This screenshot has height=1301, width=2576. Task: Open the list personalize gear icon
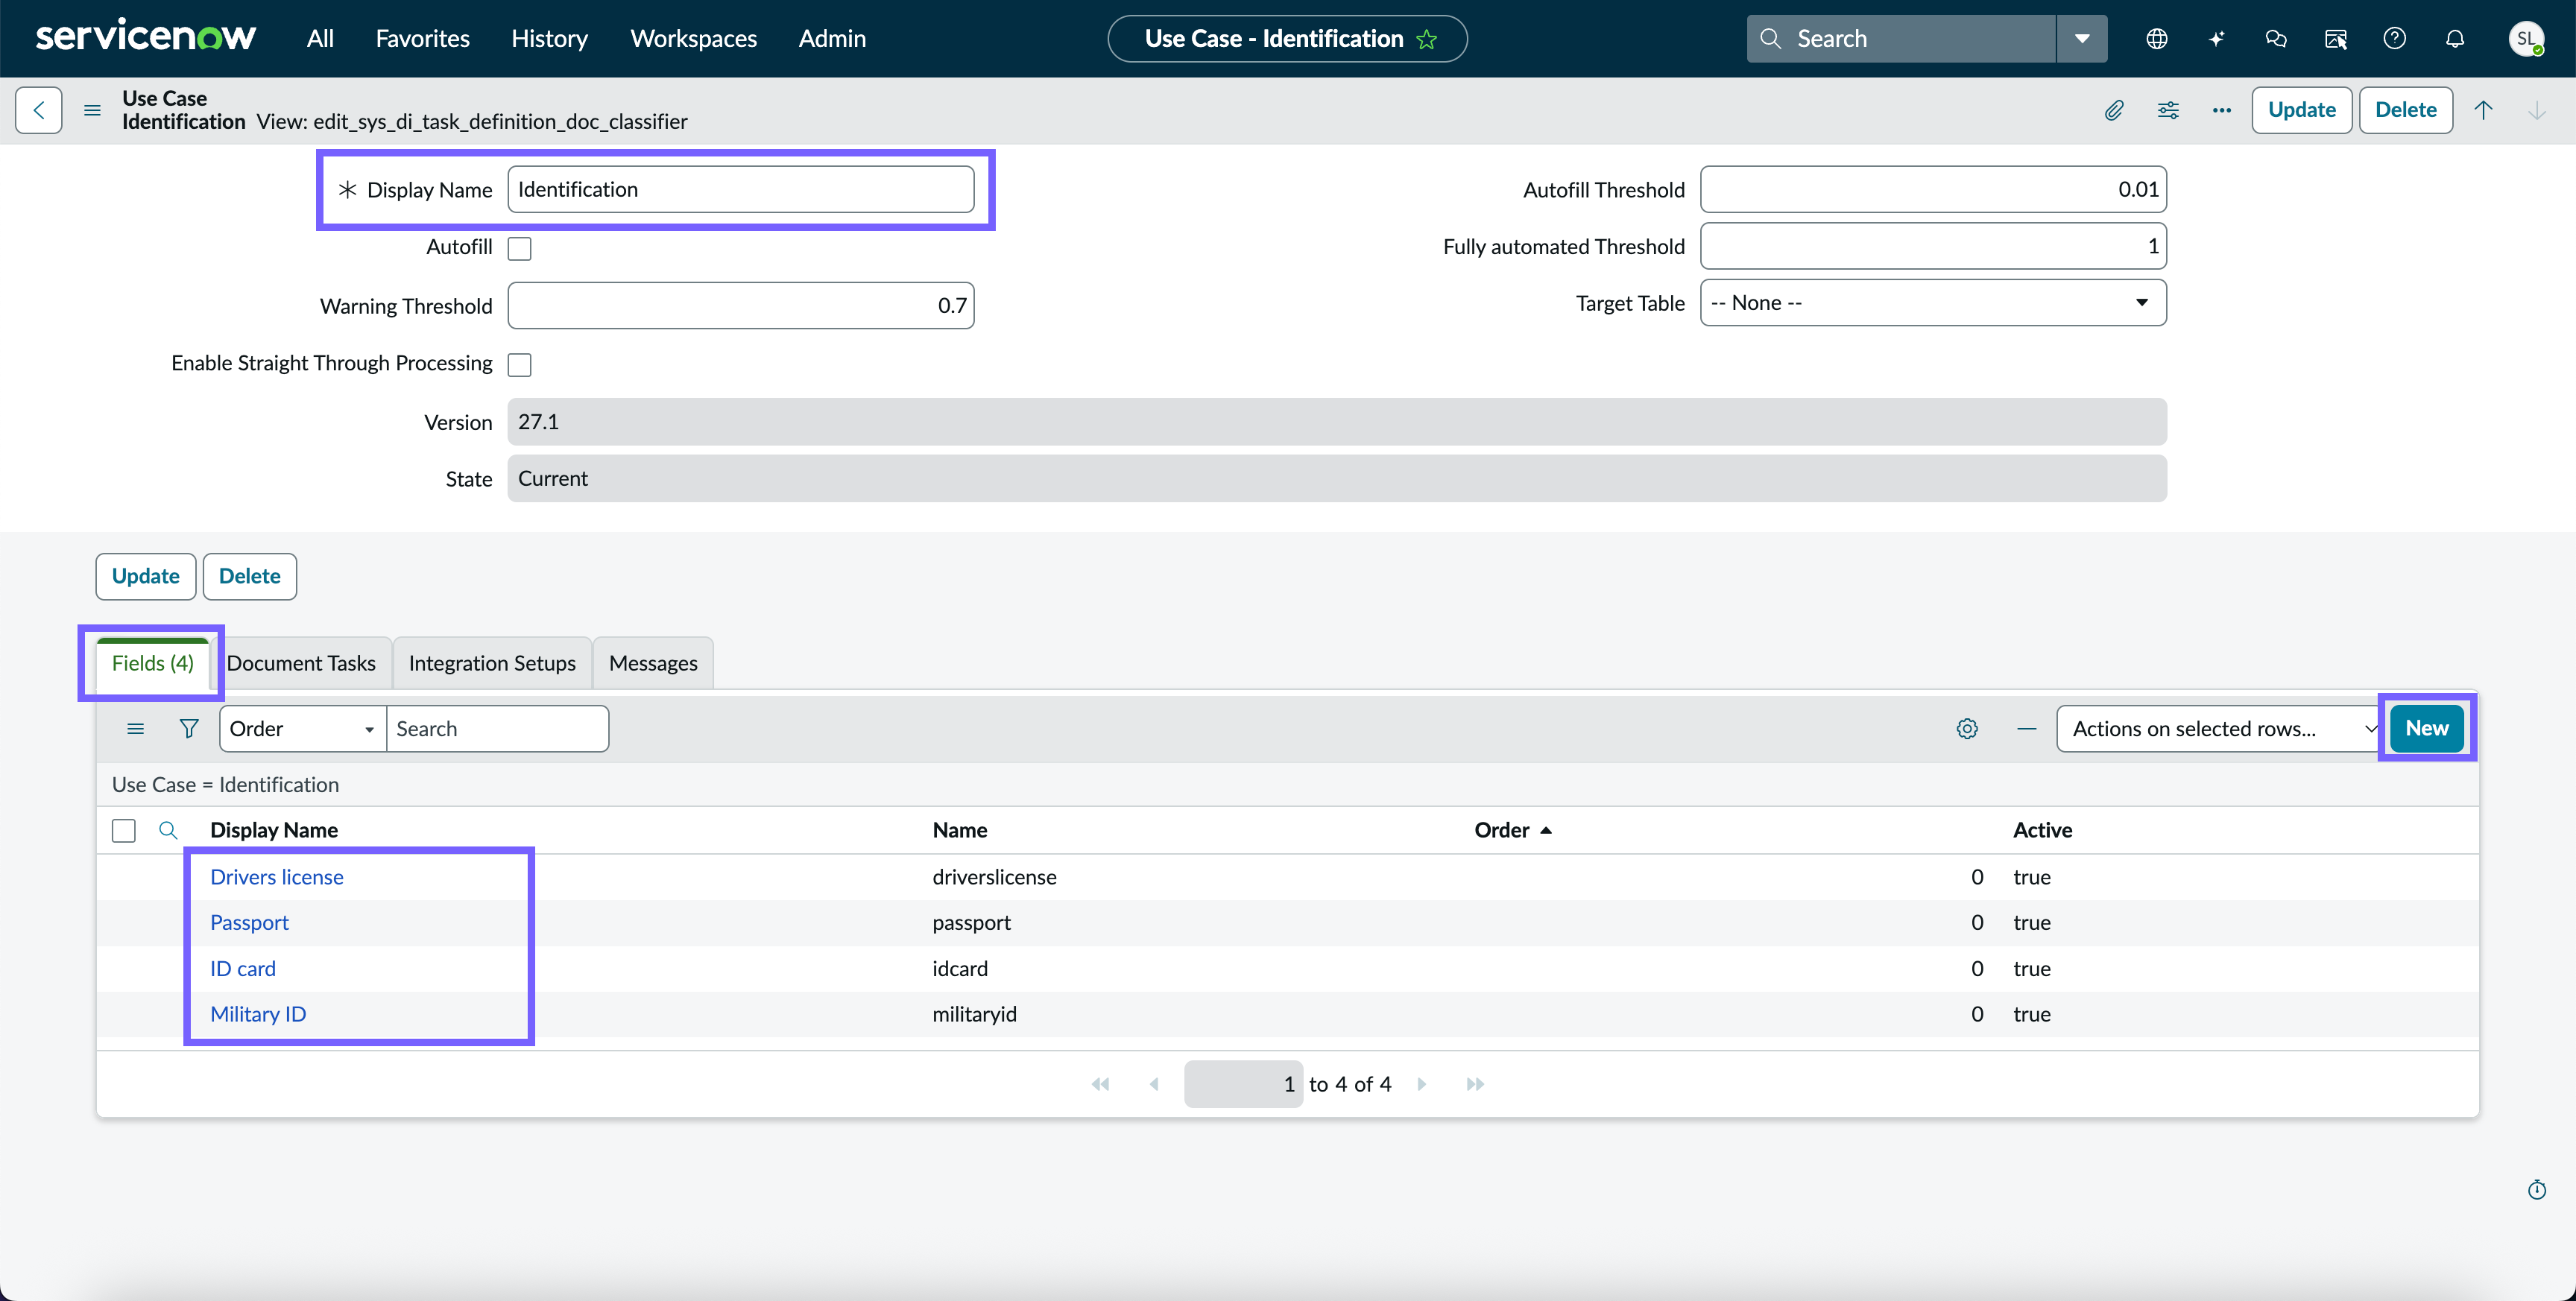click(x=1967, y=728)
